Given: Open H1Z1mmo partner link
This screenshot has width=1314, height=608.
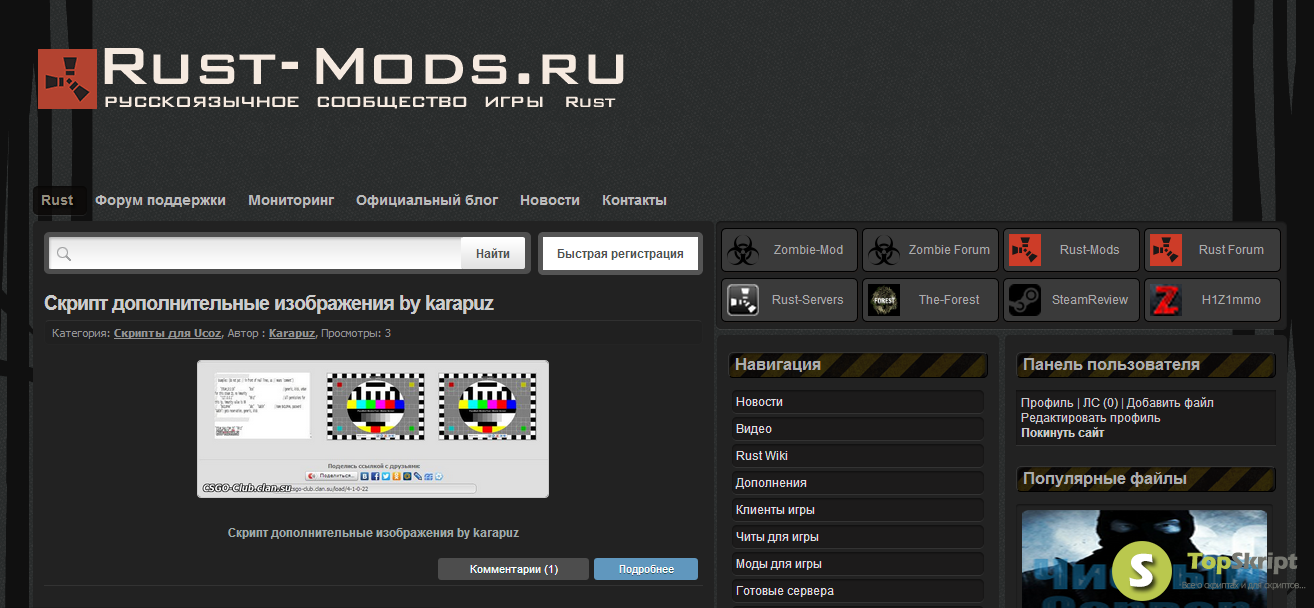Looking at the screenshot, I should click(1213, 300).
